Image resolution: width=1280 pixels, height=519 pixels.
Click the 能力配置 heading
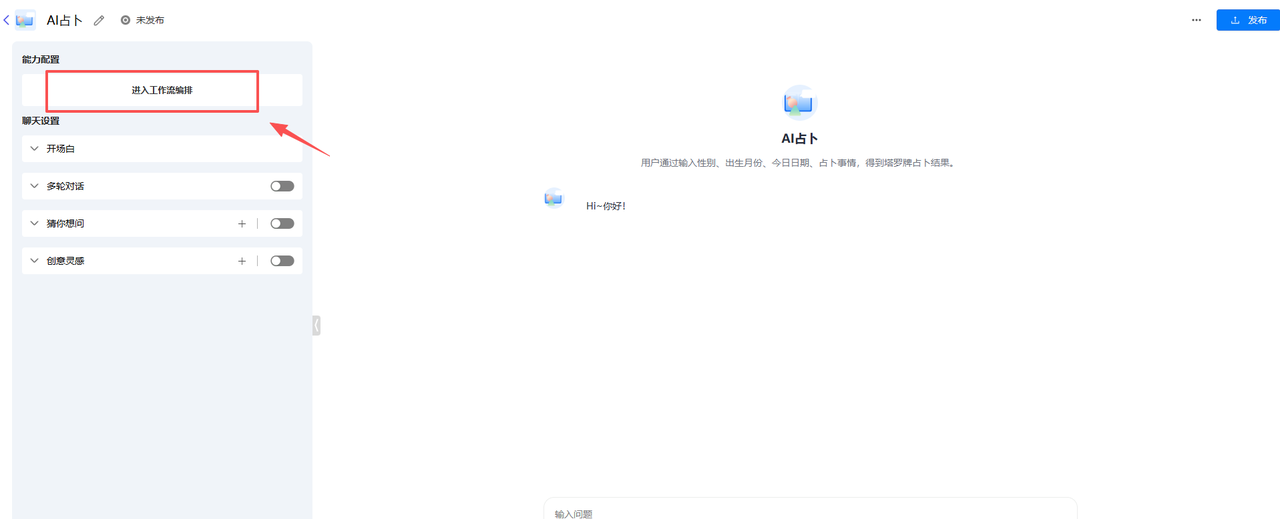41,60
